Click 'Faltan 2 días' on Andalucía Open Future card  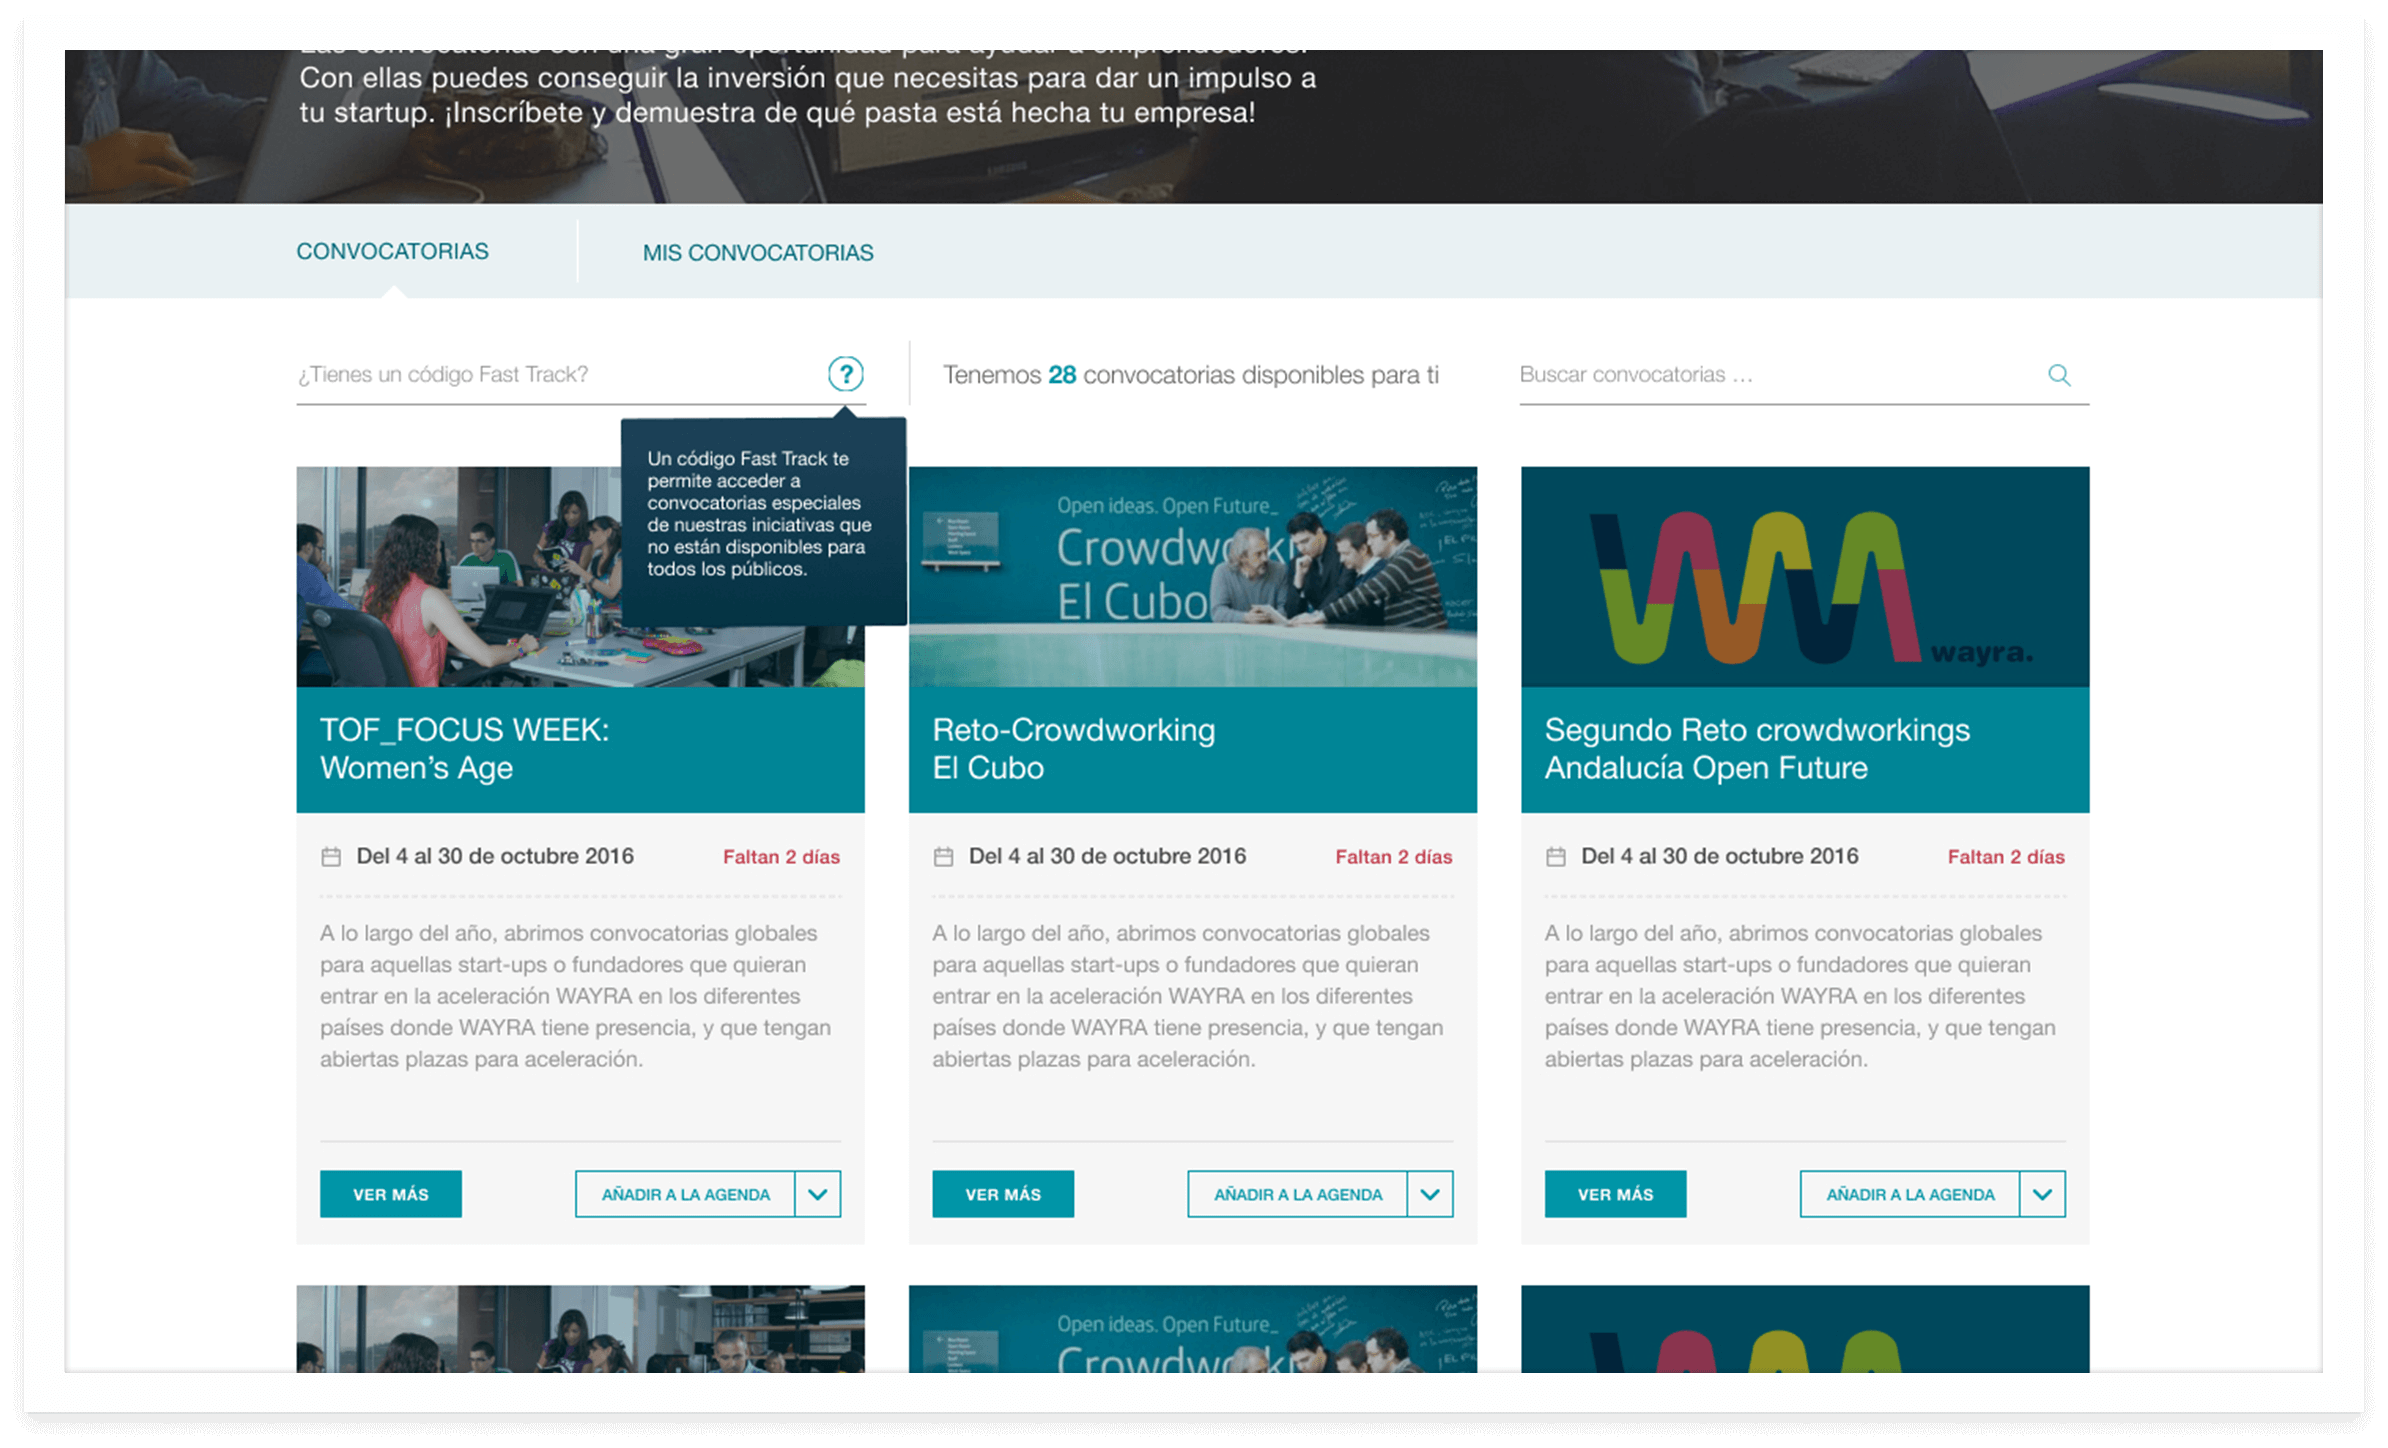pos(2006,857)
